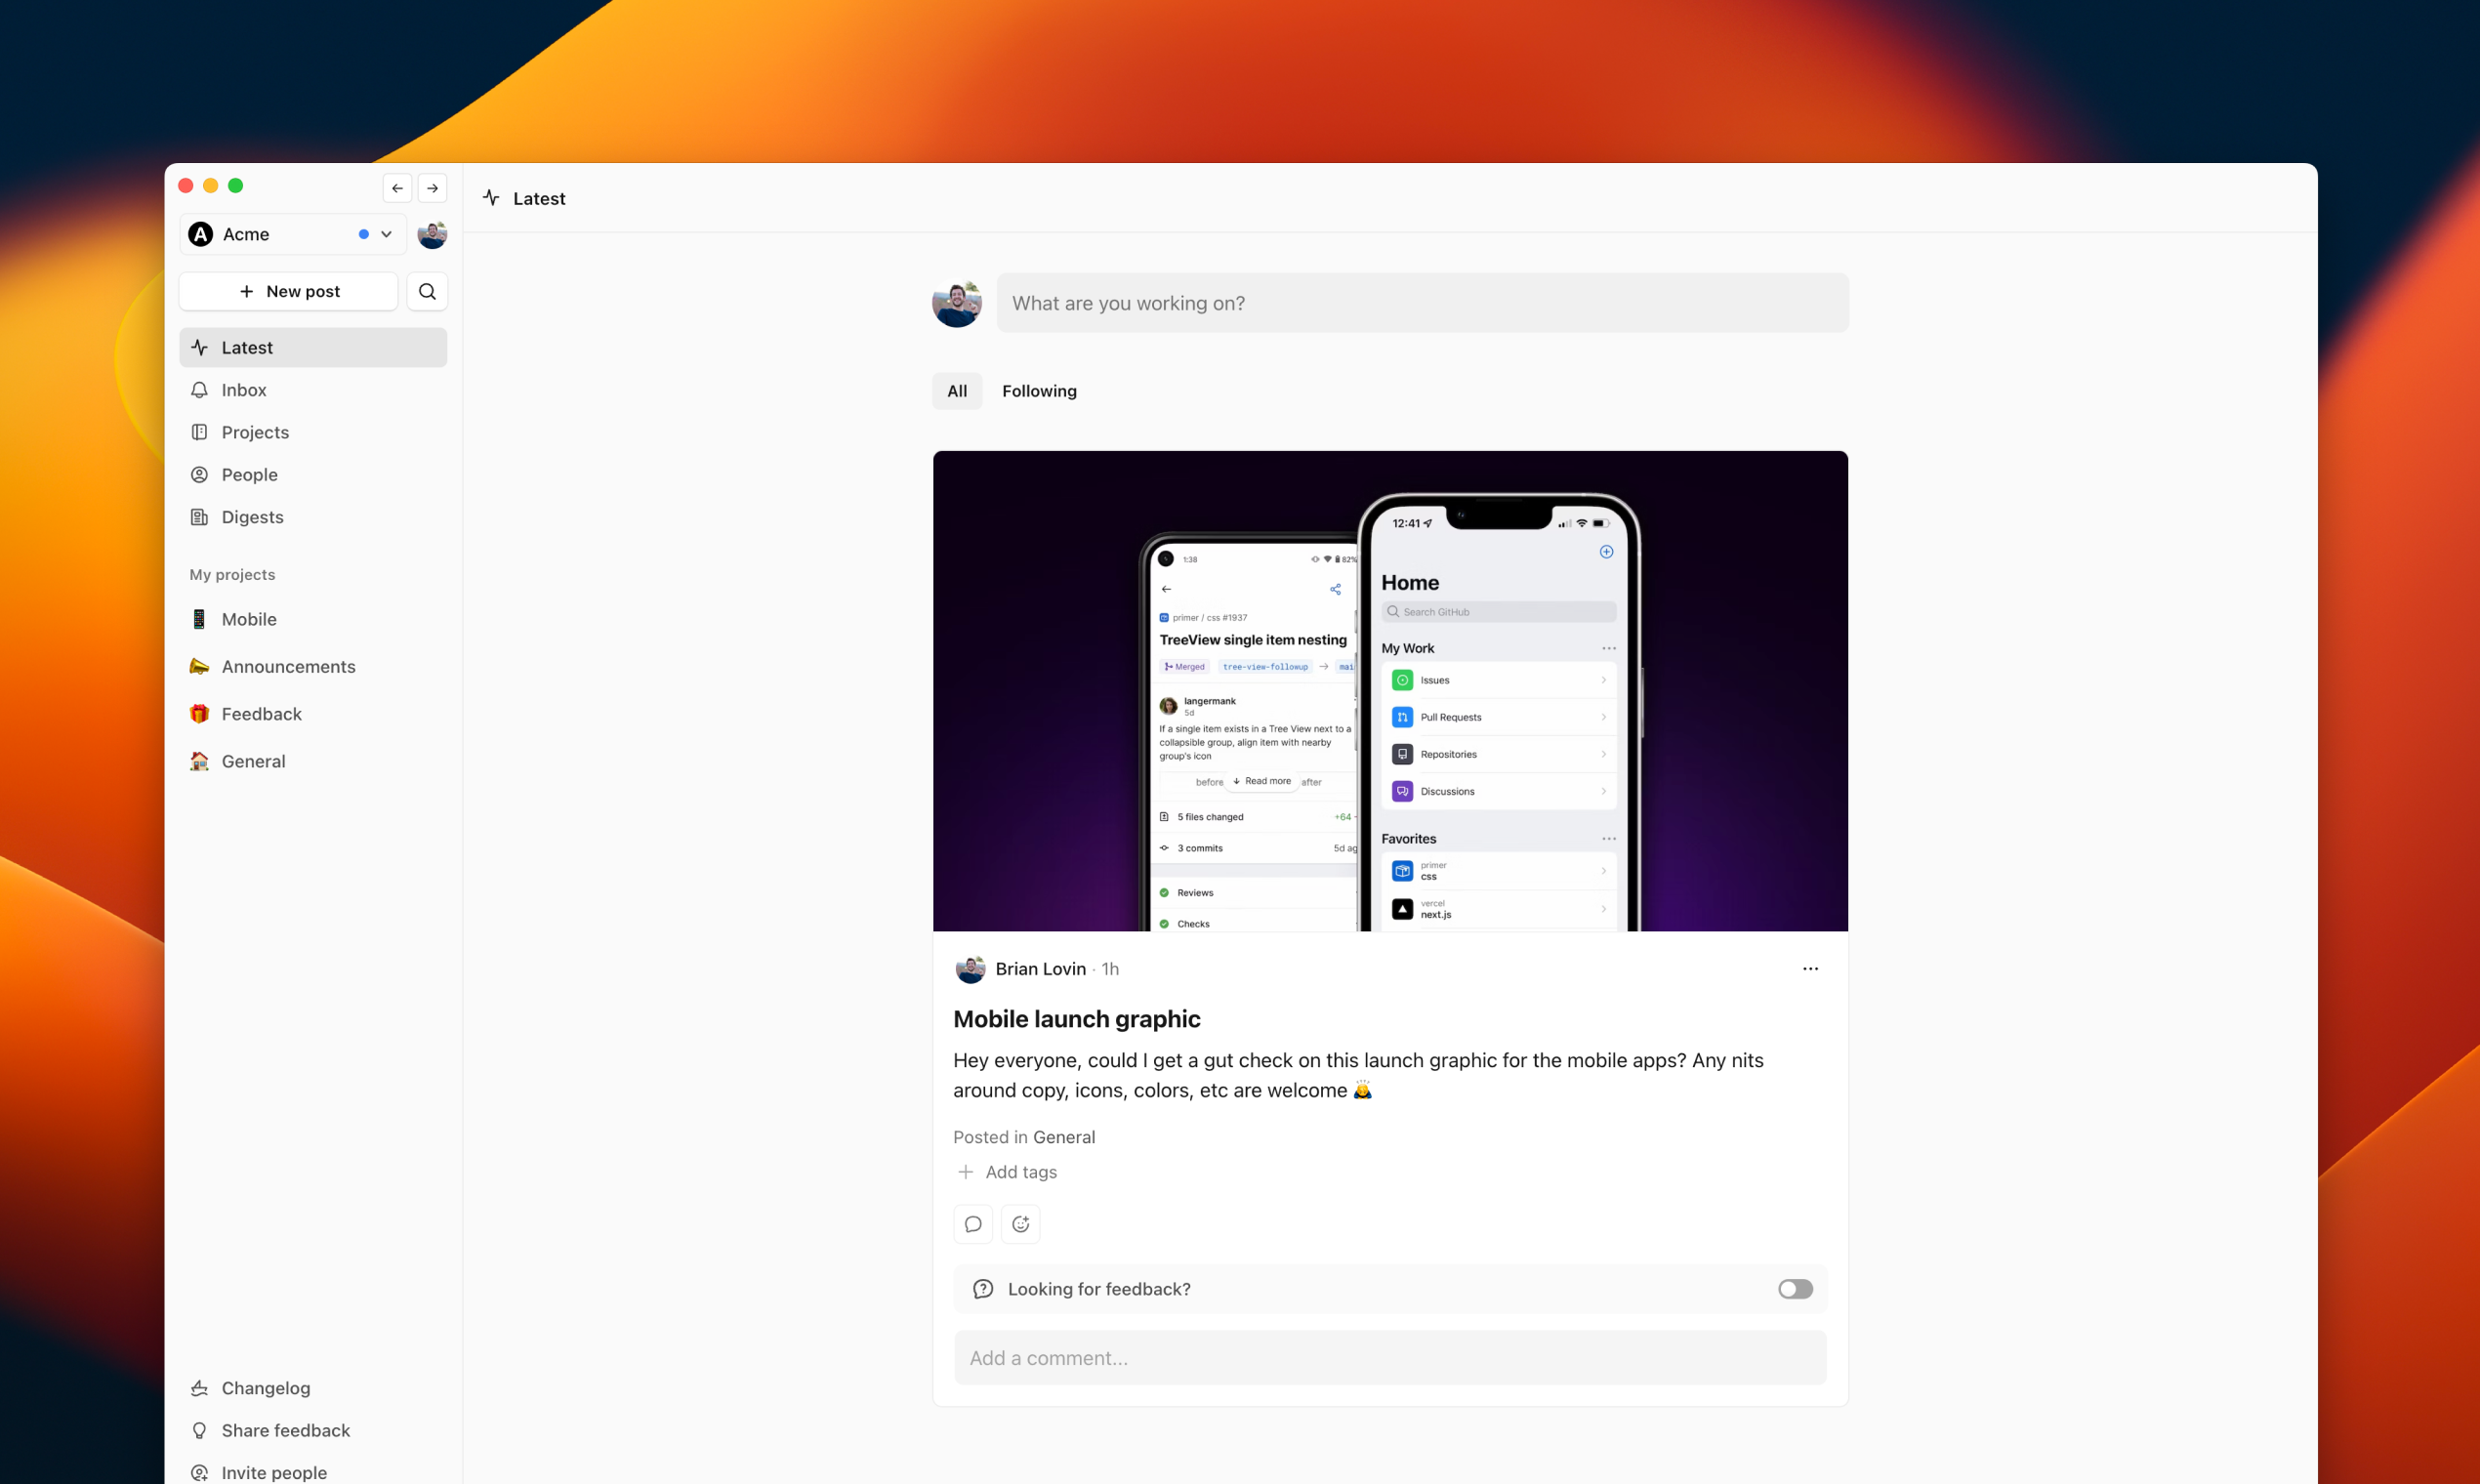Go back with the left arrow button
The height and width of the screenshot is (1484, 2480).
(397, 188)
